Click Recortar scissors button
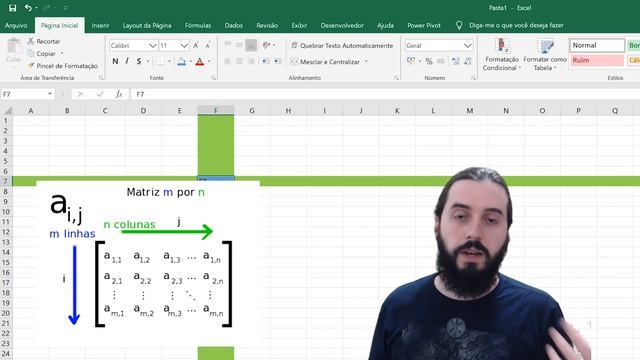This screenshot has height=360, width=640. tap(44, 41)
